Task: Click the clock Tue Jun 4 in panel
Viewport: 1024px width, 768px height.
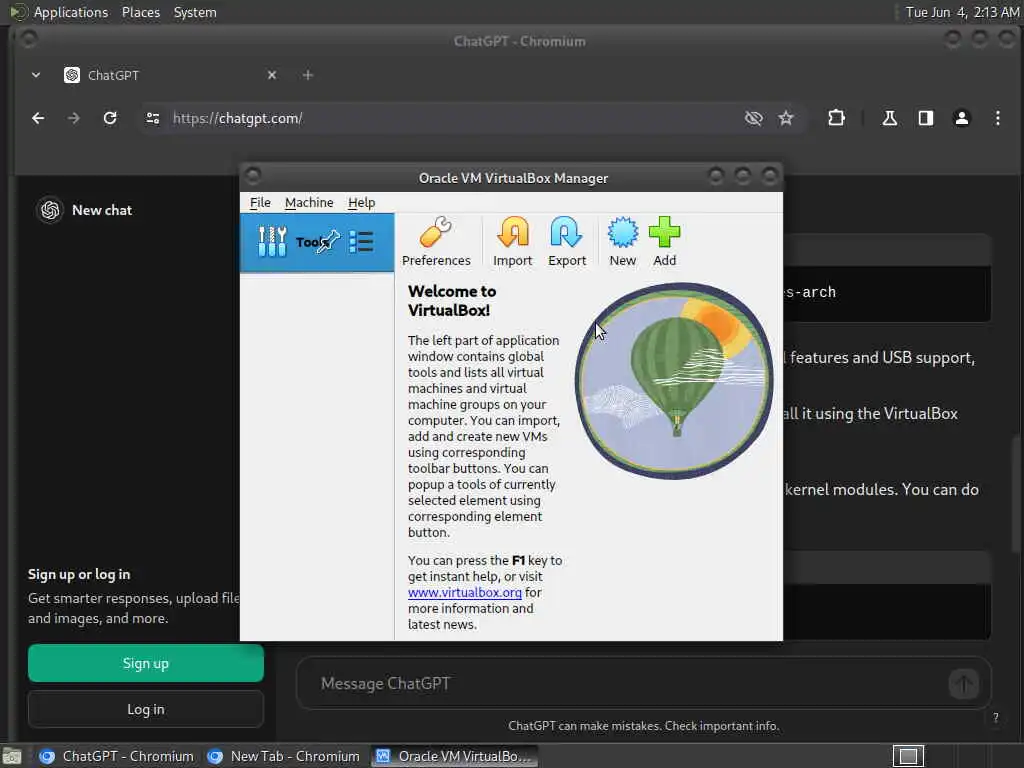Action: tap(961, 12)
